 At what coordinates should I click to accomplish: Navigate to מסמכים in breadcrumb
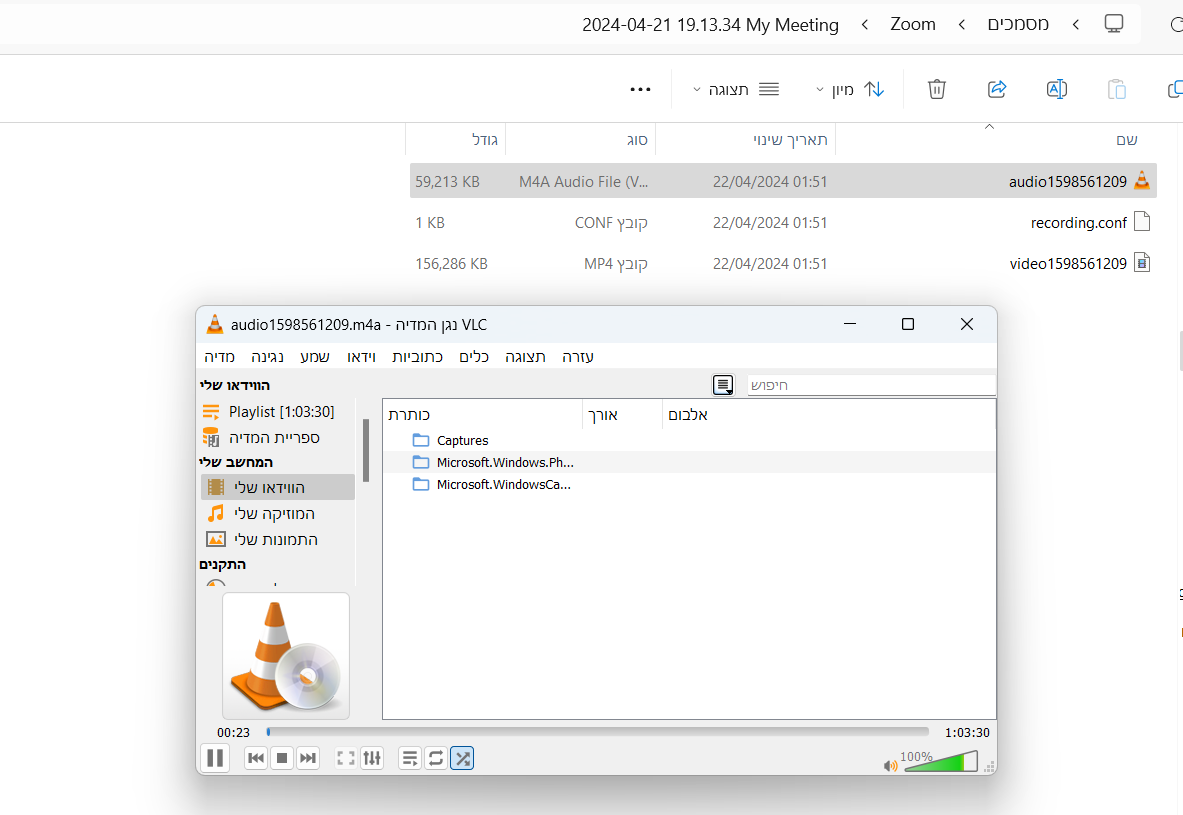click(x=1019, y=24)
